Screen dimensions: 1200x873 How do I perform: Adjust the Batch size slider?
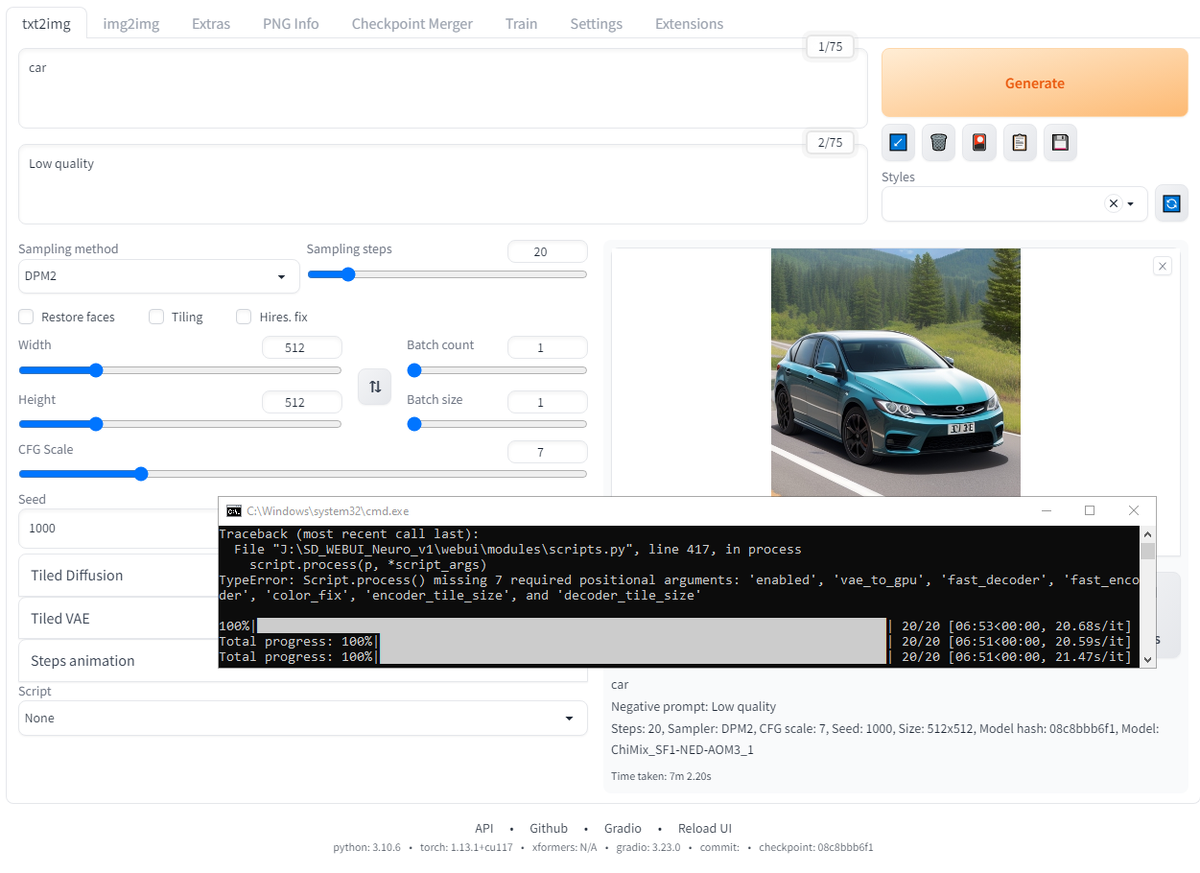click(497, 424)
